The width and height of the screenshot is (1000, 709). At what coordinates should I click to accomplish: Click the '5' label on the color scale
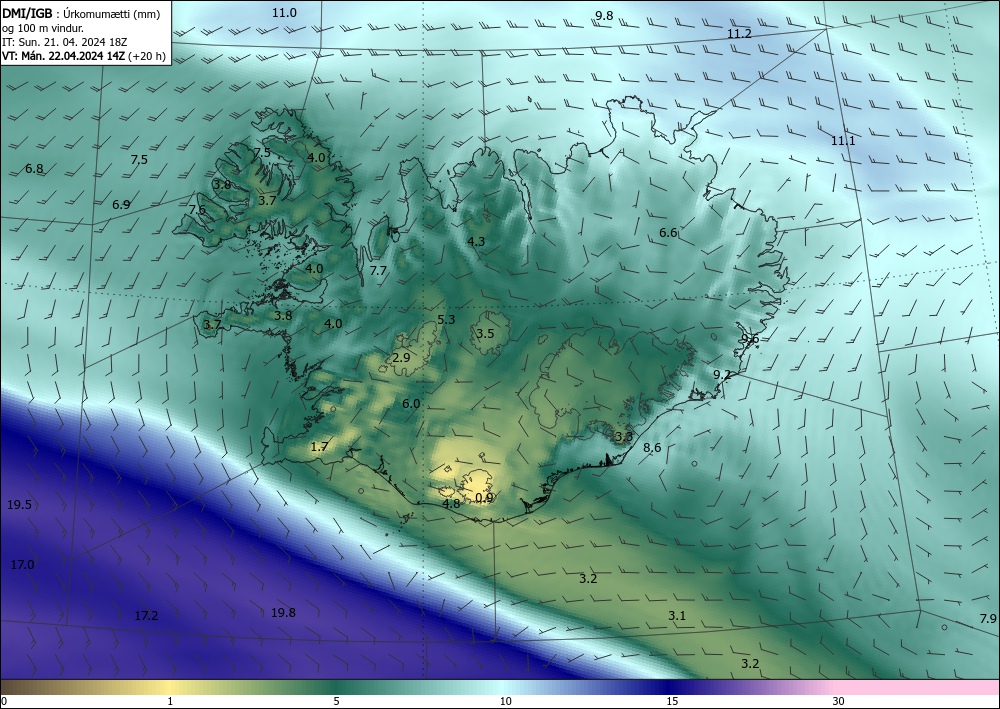(336, 702)
